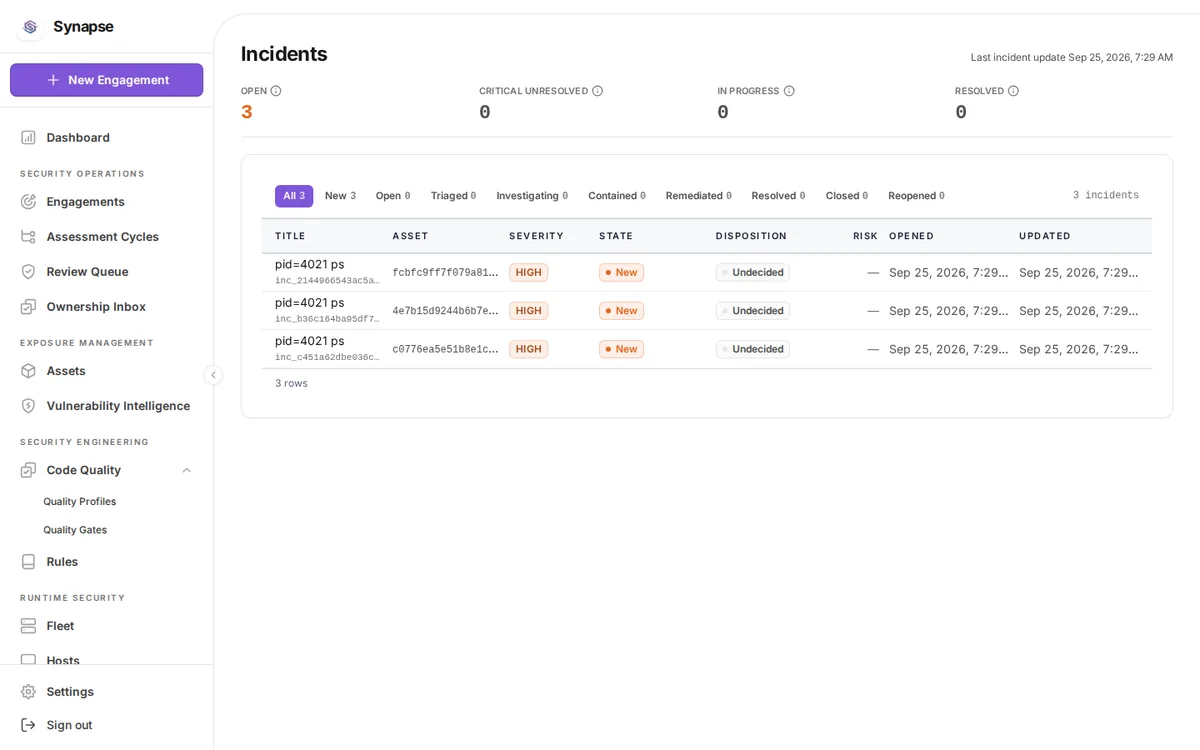The image size is (1200, 750).
Task: Open Quality Gates
Action: coord(75,530)
